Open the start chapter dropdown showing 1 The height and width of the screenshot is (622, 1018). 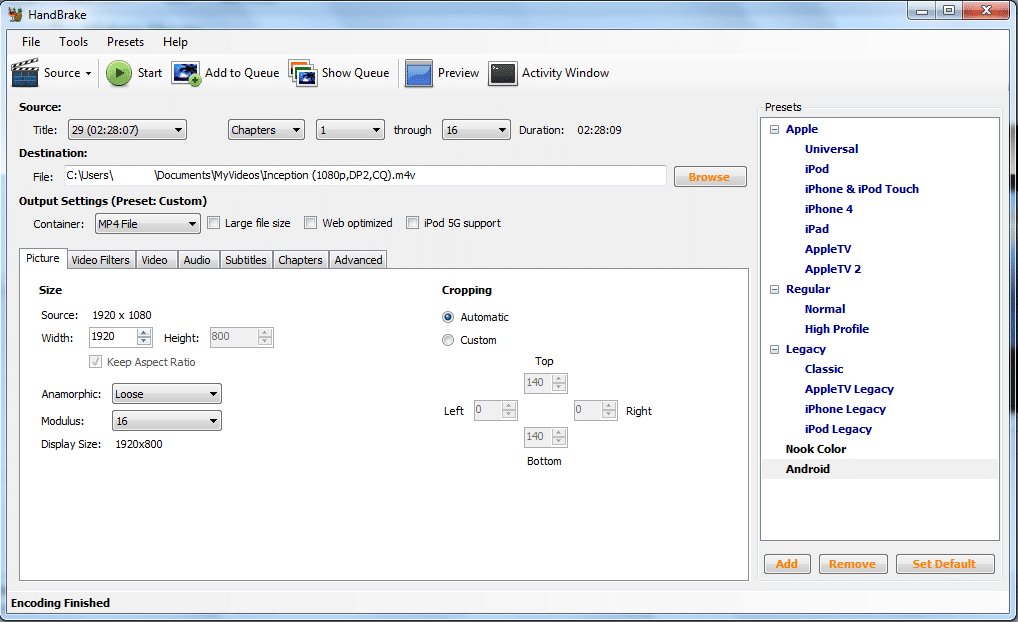[x=350, y=130]
